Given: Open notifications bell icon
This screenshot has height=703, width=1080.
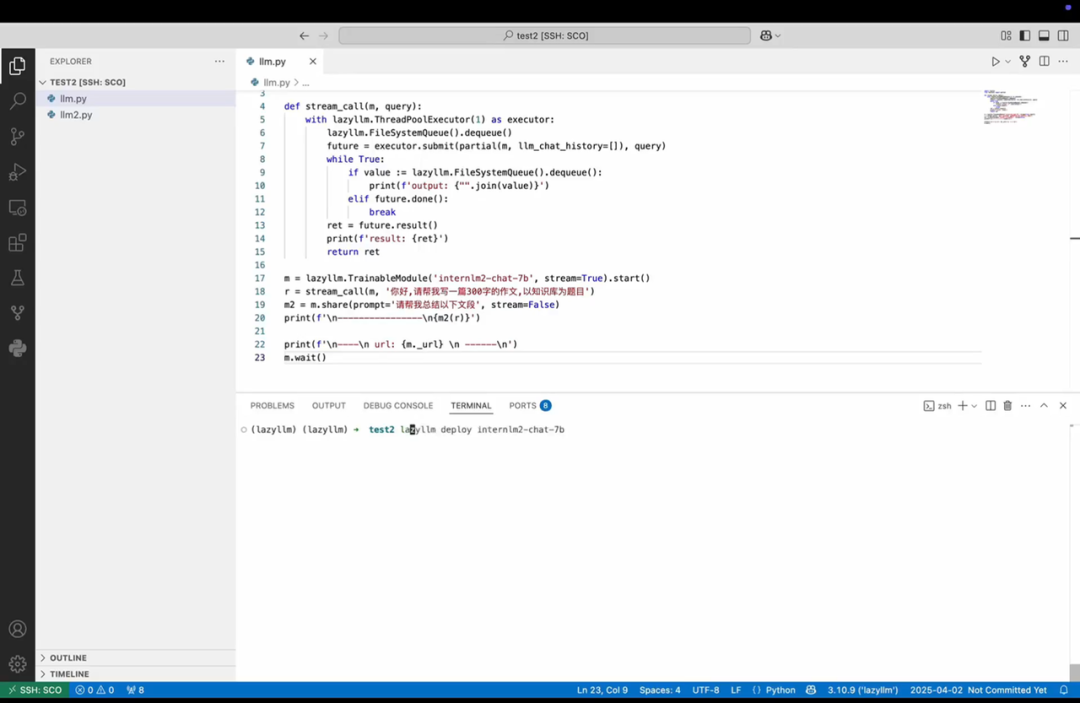Looking at the screenshot, I should tap(1063, 690).
